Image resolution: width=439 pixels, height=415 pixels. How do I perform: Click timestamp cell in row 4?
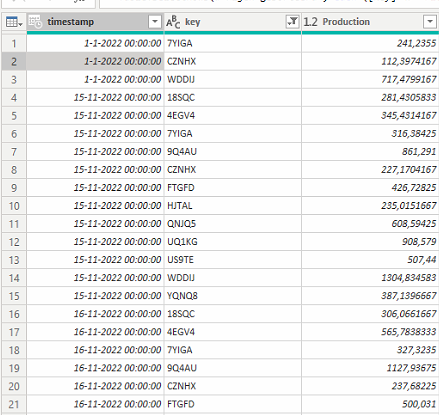pyautogui.click(x=95, y=97)
